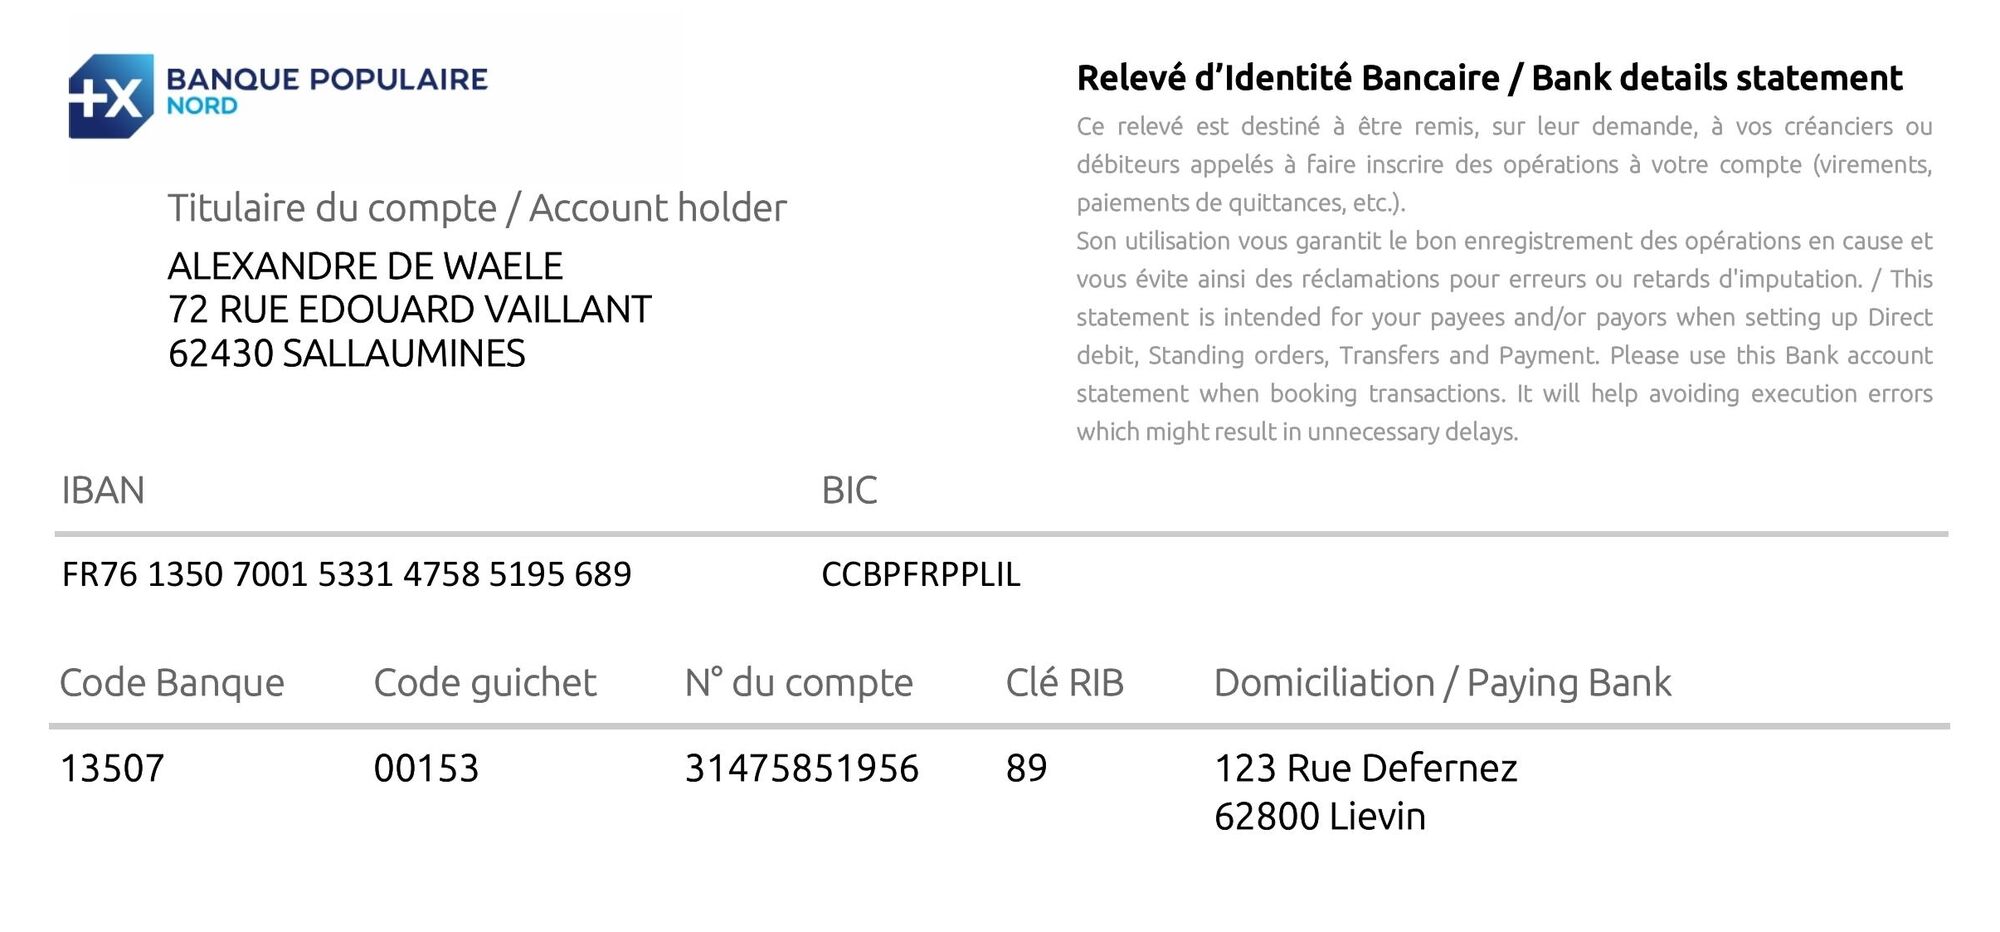This screenshot has width=2000, height=932.
Task: Select the IBAN number starting with FR76
Action: click(x=346, y=575)
